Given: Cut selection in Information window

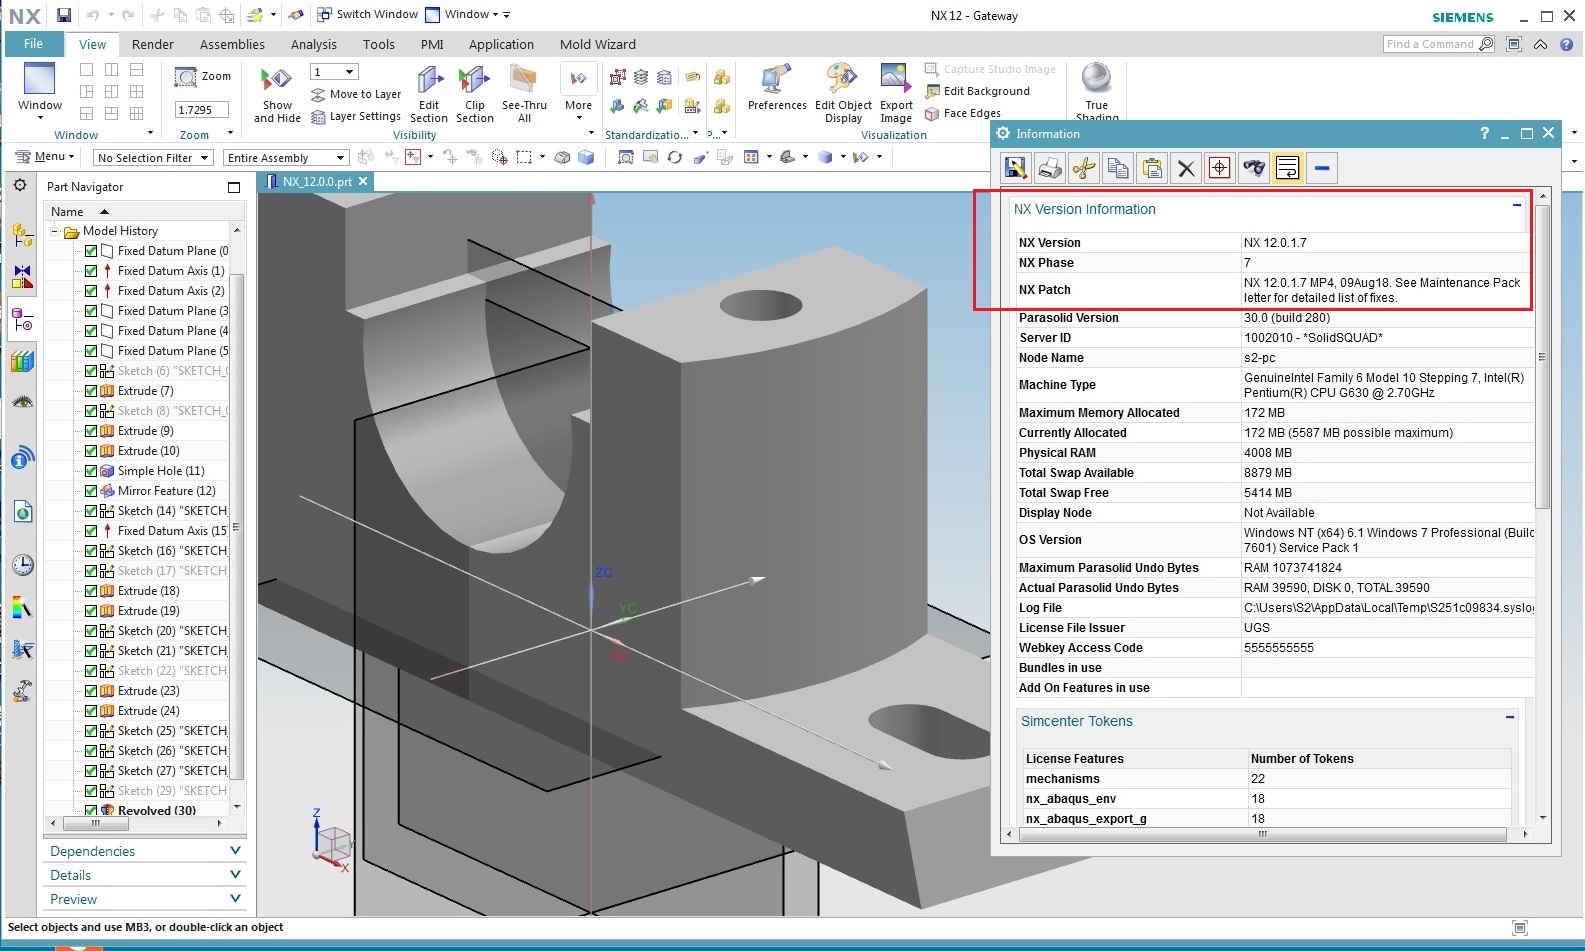Looking at the screenshot, I should click(x=1084, y=168).
